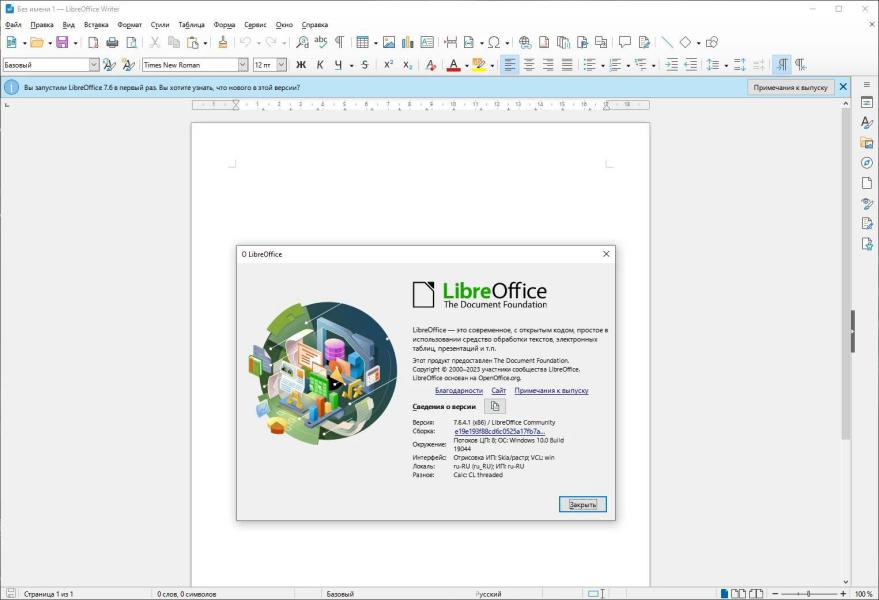Insert table icon in toolbar
The image size is (879, 600).
pyautogui.click(x=363, y=42)
